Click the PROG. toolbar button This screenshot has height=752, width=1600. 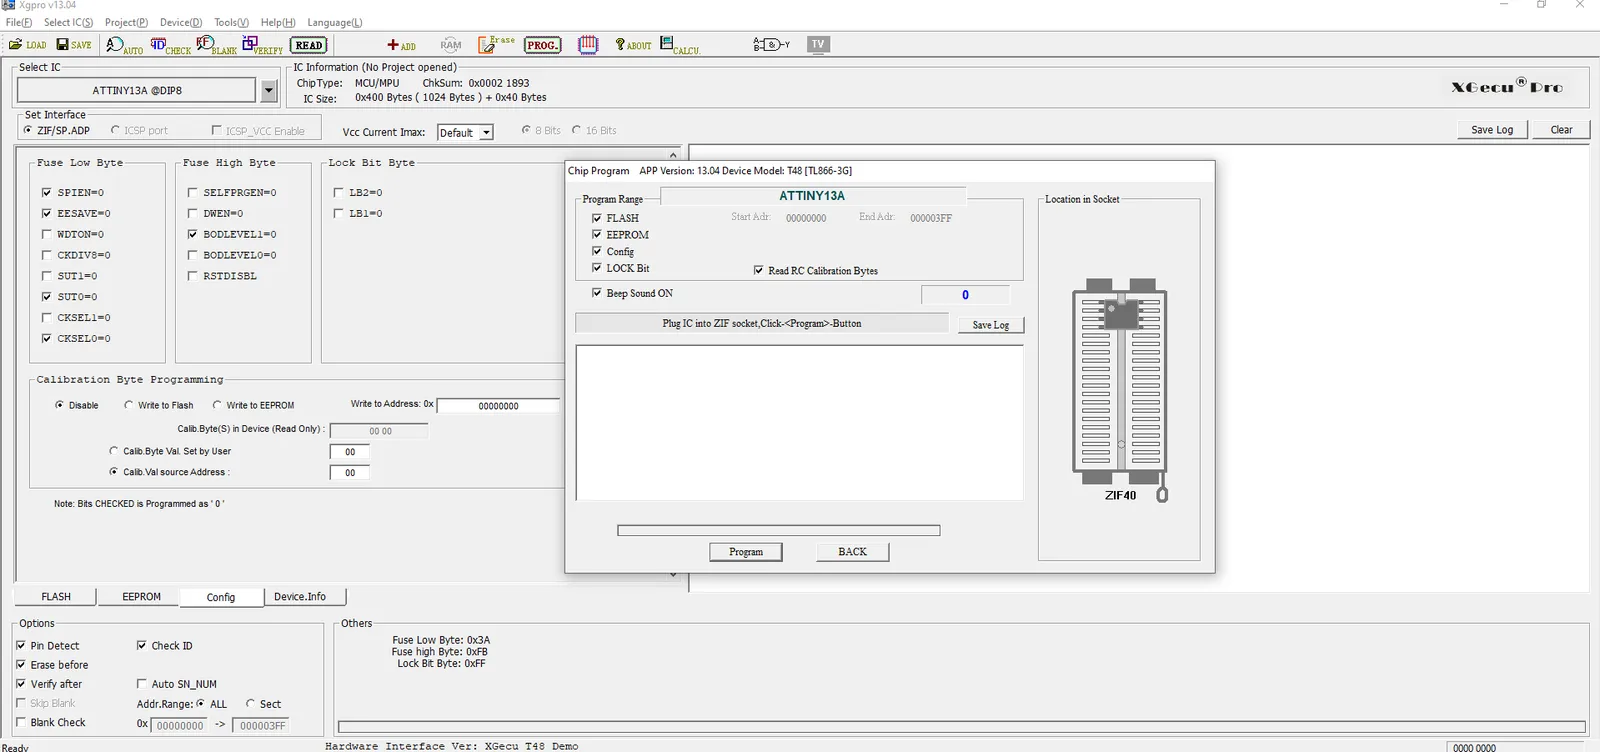coord(542,45)
